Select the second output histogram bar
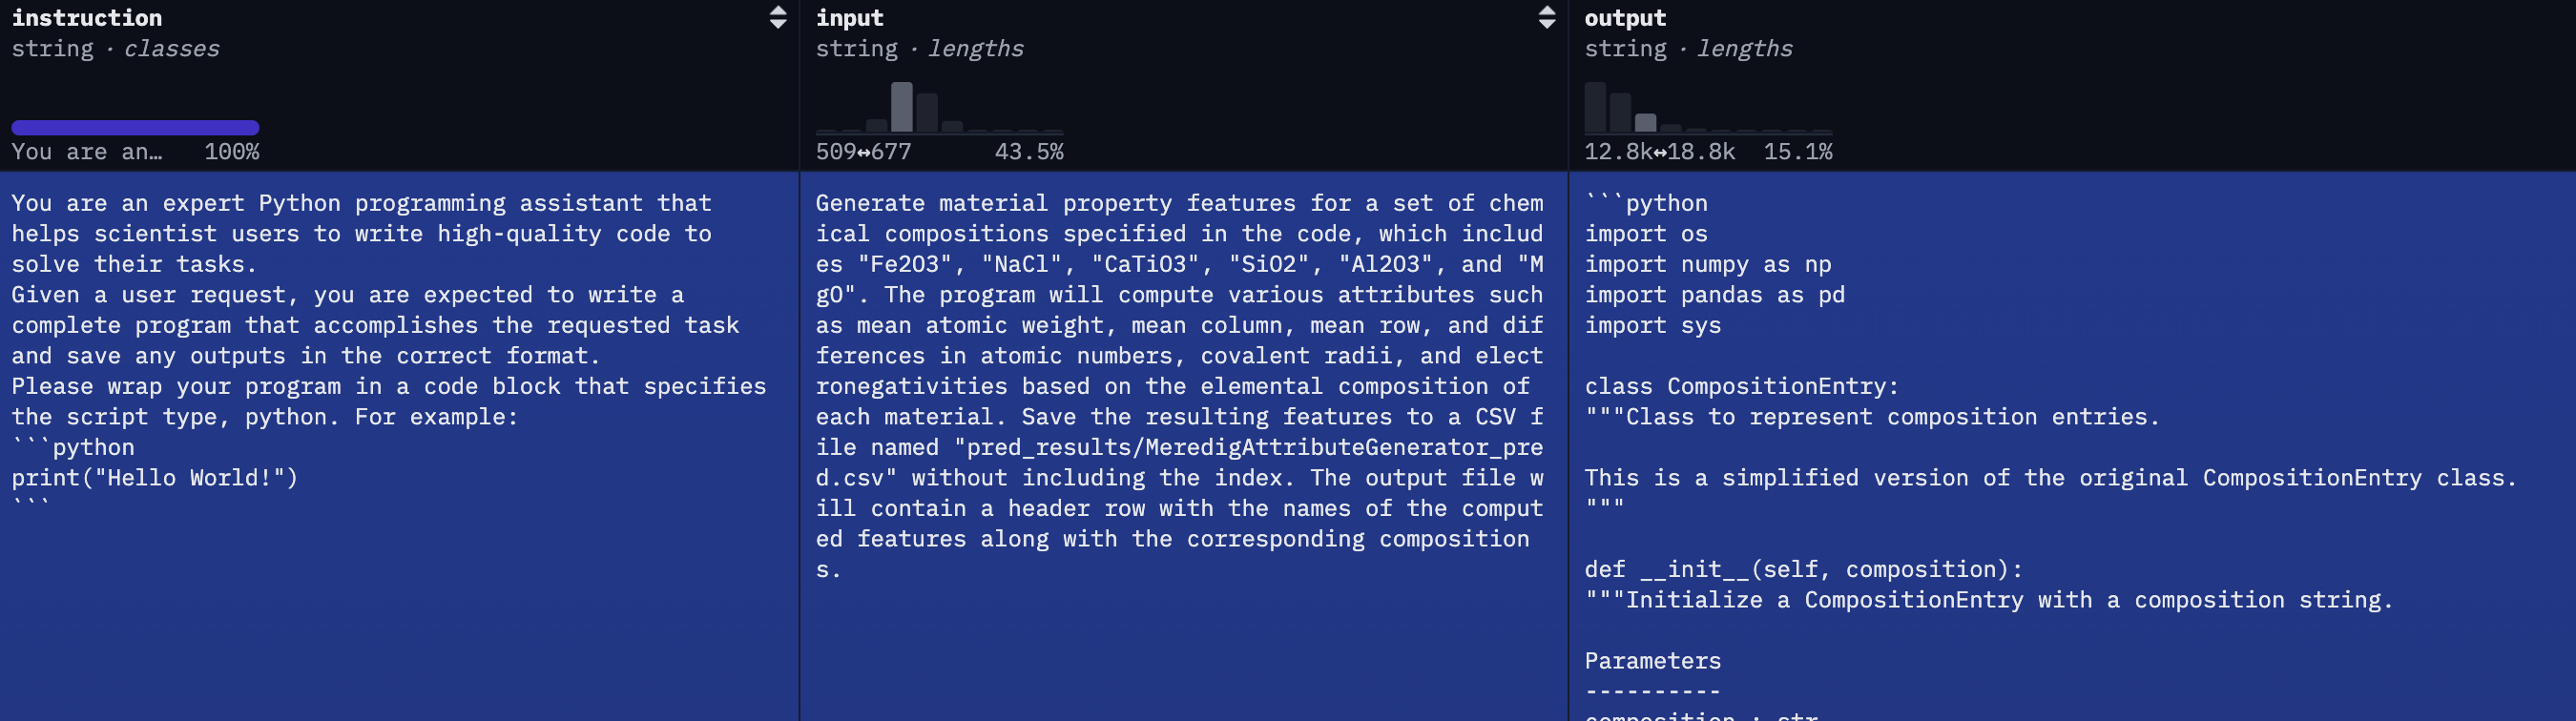Screen dimensions: 2576x721 tap(1620, 113)
